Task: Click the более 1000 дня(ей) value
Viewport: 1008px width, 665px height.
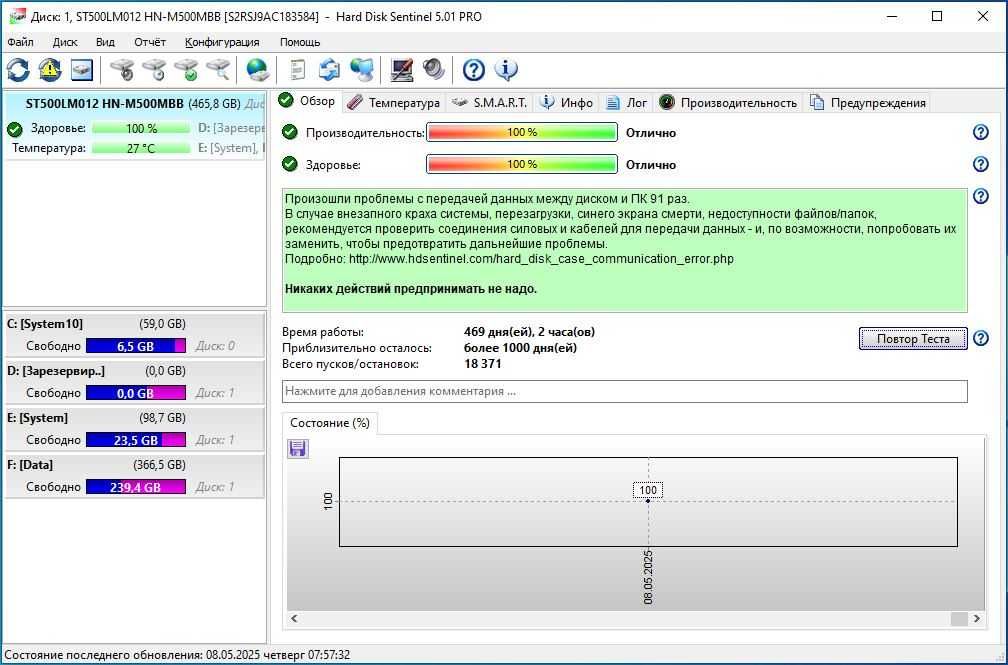Action: pyautogui.click(x=520, y=348)
